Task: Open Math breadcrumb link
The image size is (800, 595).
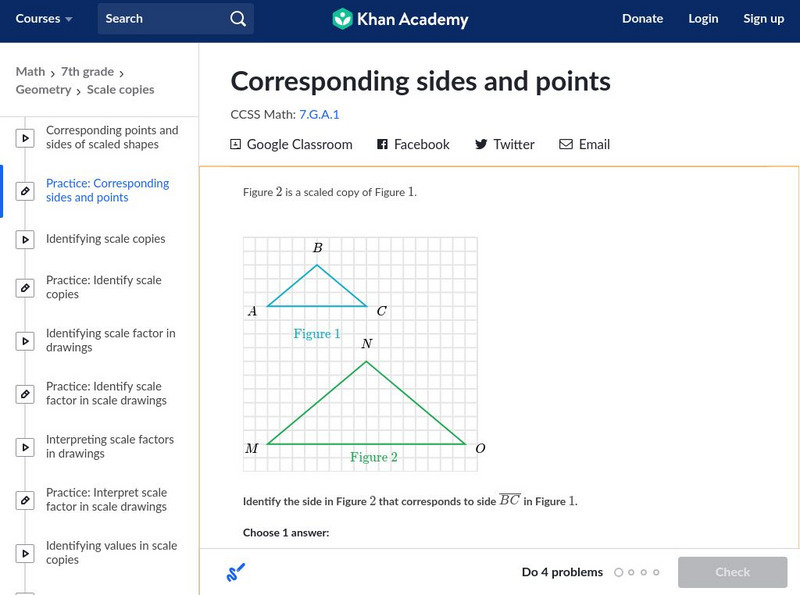Action: click(x=30, y=72)
